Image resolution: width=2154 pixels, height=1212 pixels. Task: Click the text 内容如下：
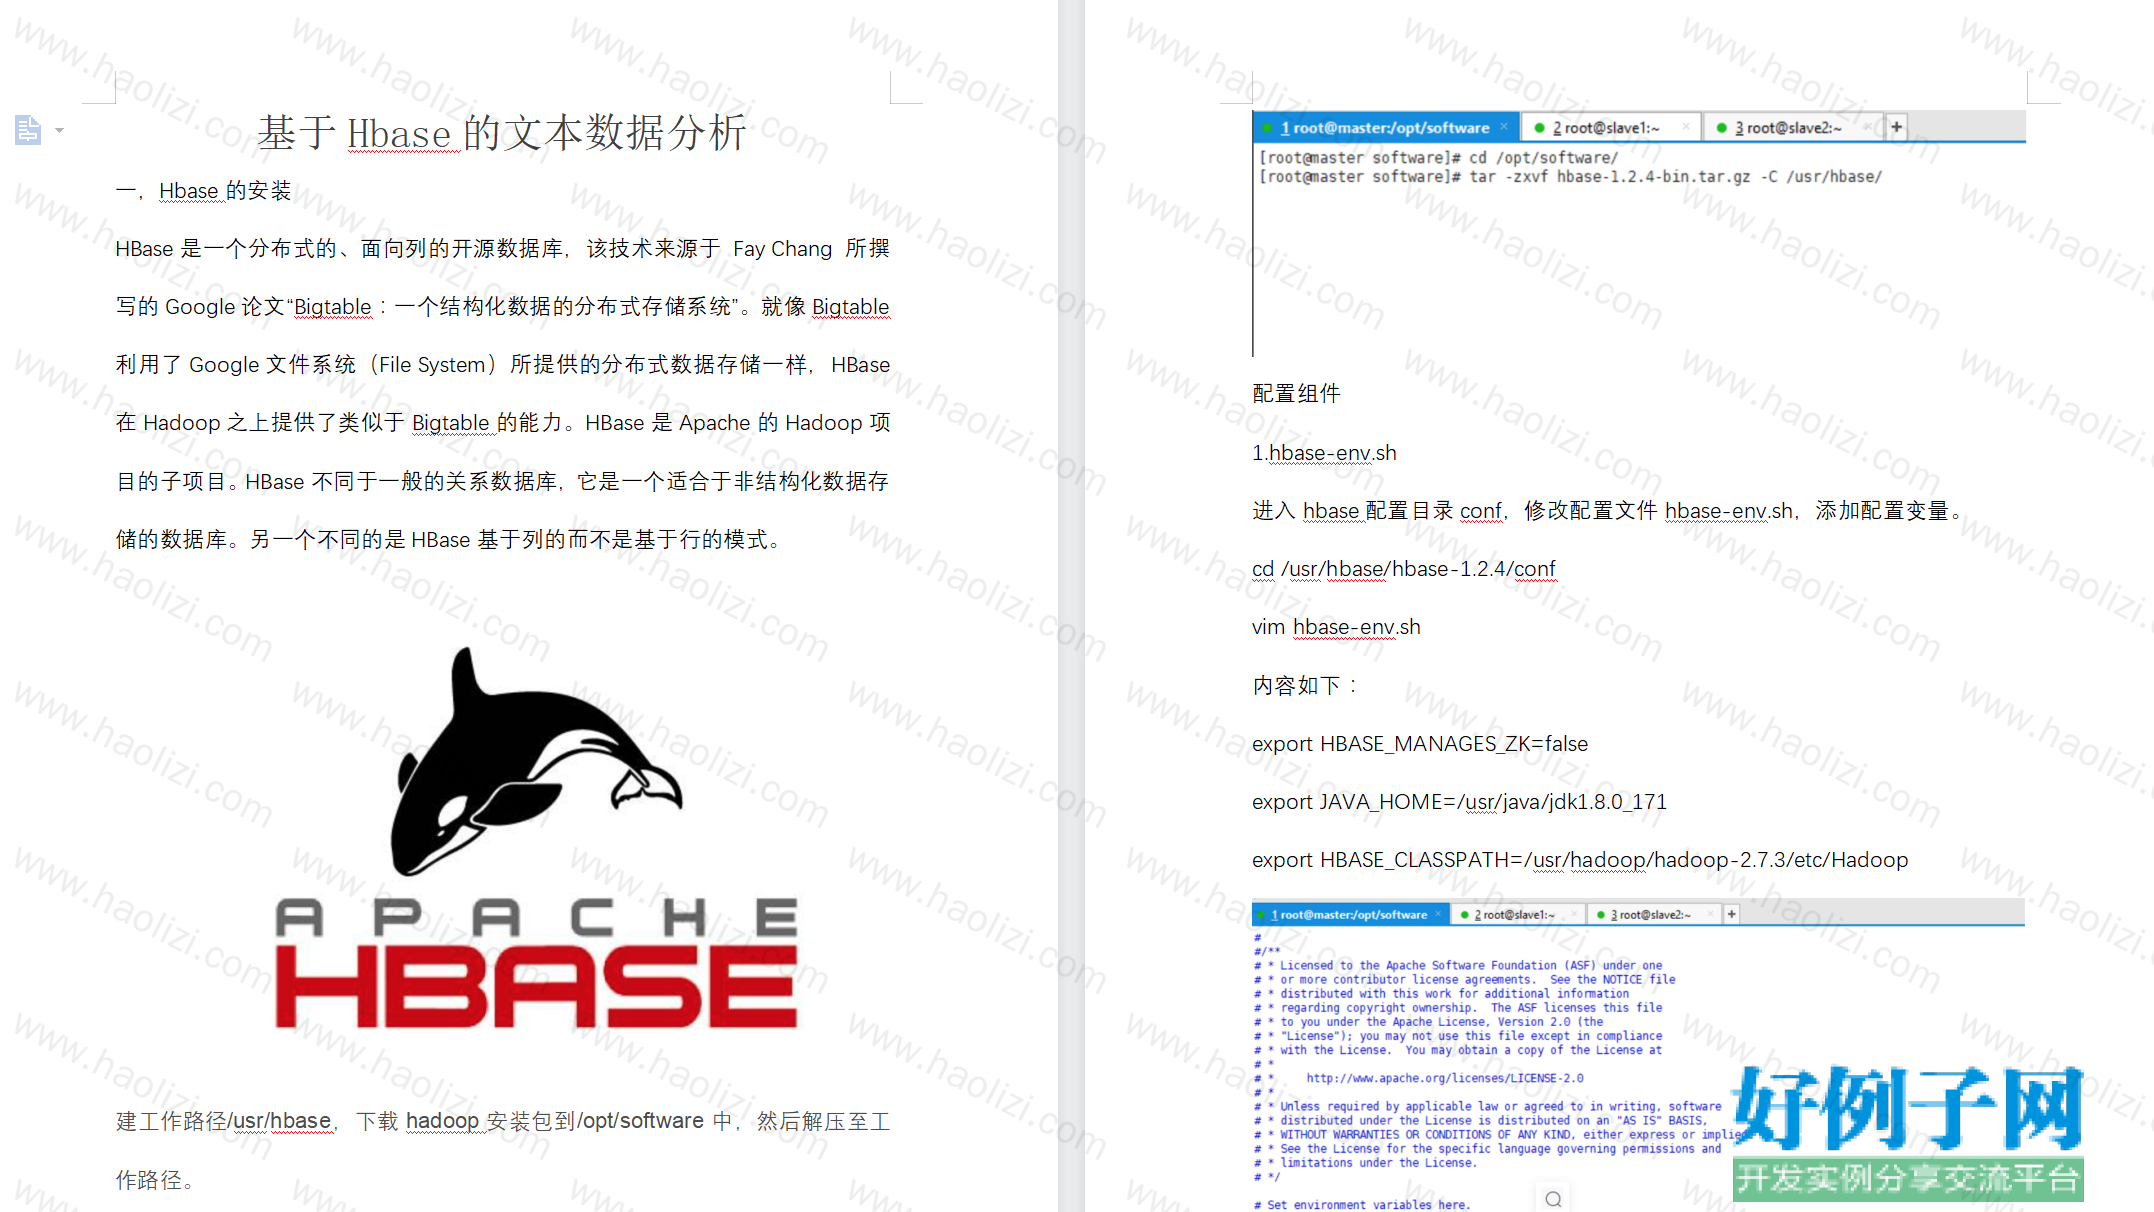[x=1306, y=685]
